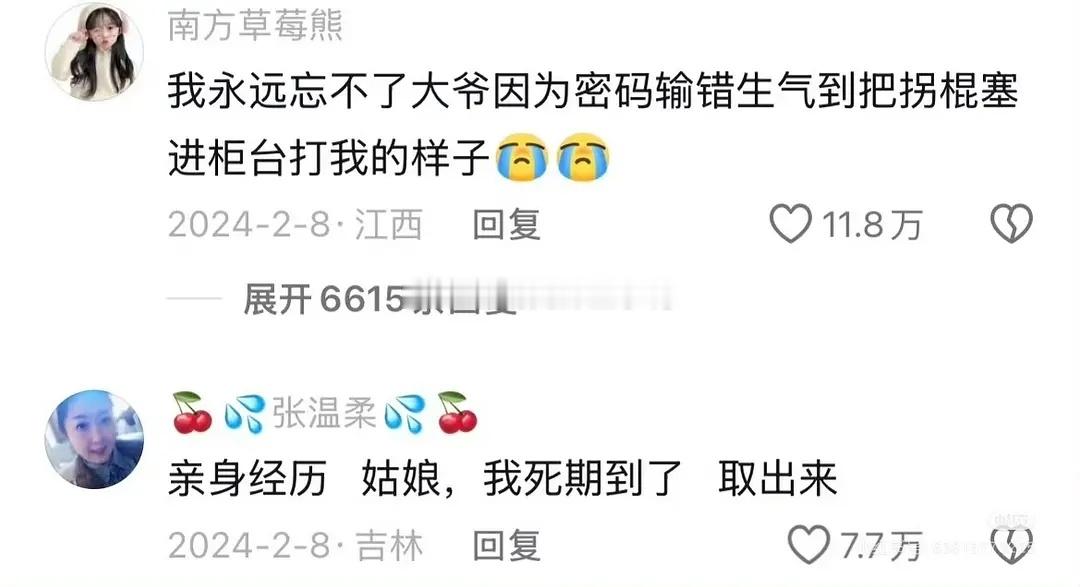Tap the right cherry emoji beside 张温柔
Viewport: 1080px width, 587px height.
[x=457, y=413]
